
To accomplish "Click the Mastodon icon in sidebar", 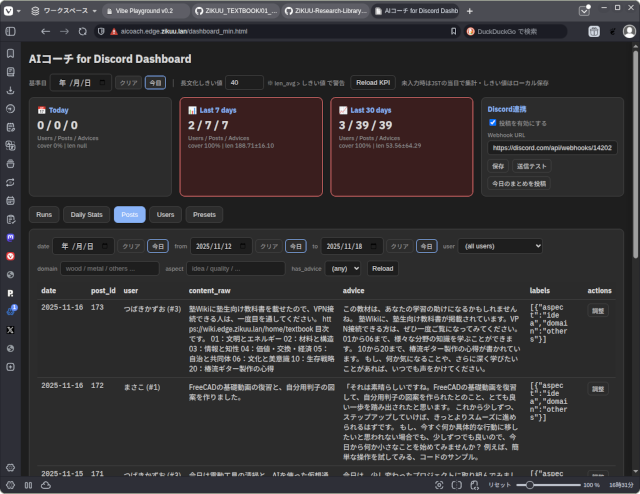I will pos(10,238).
